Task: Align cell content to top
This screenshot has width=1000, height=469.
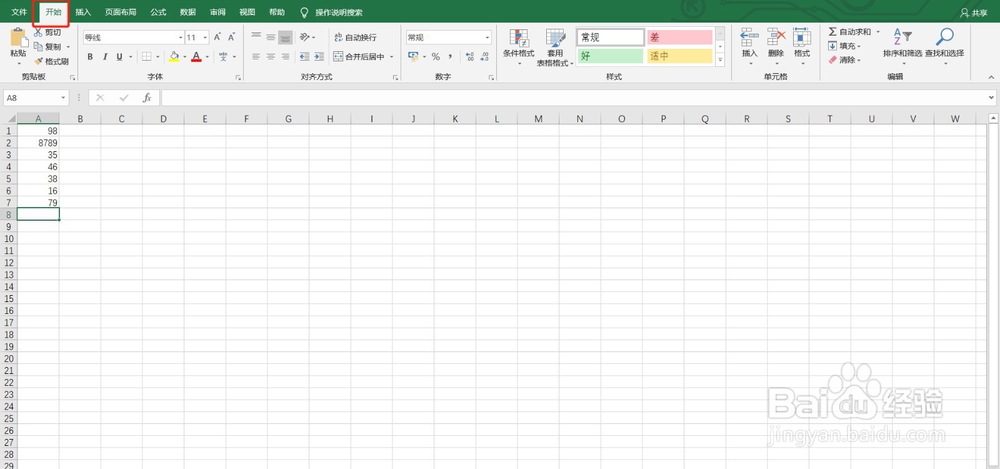Action: point(256,37)
